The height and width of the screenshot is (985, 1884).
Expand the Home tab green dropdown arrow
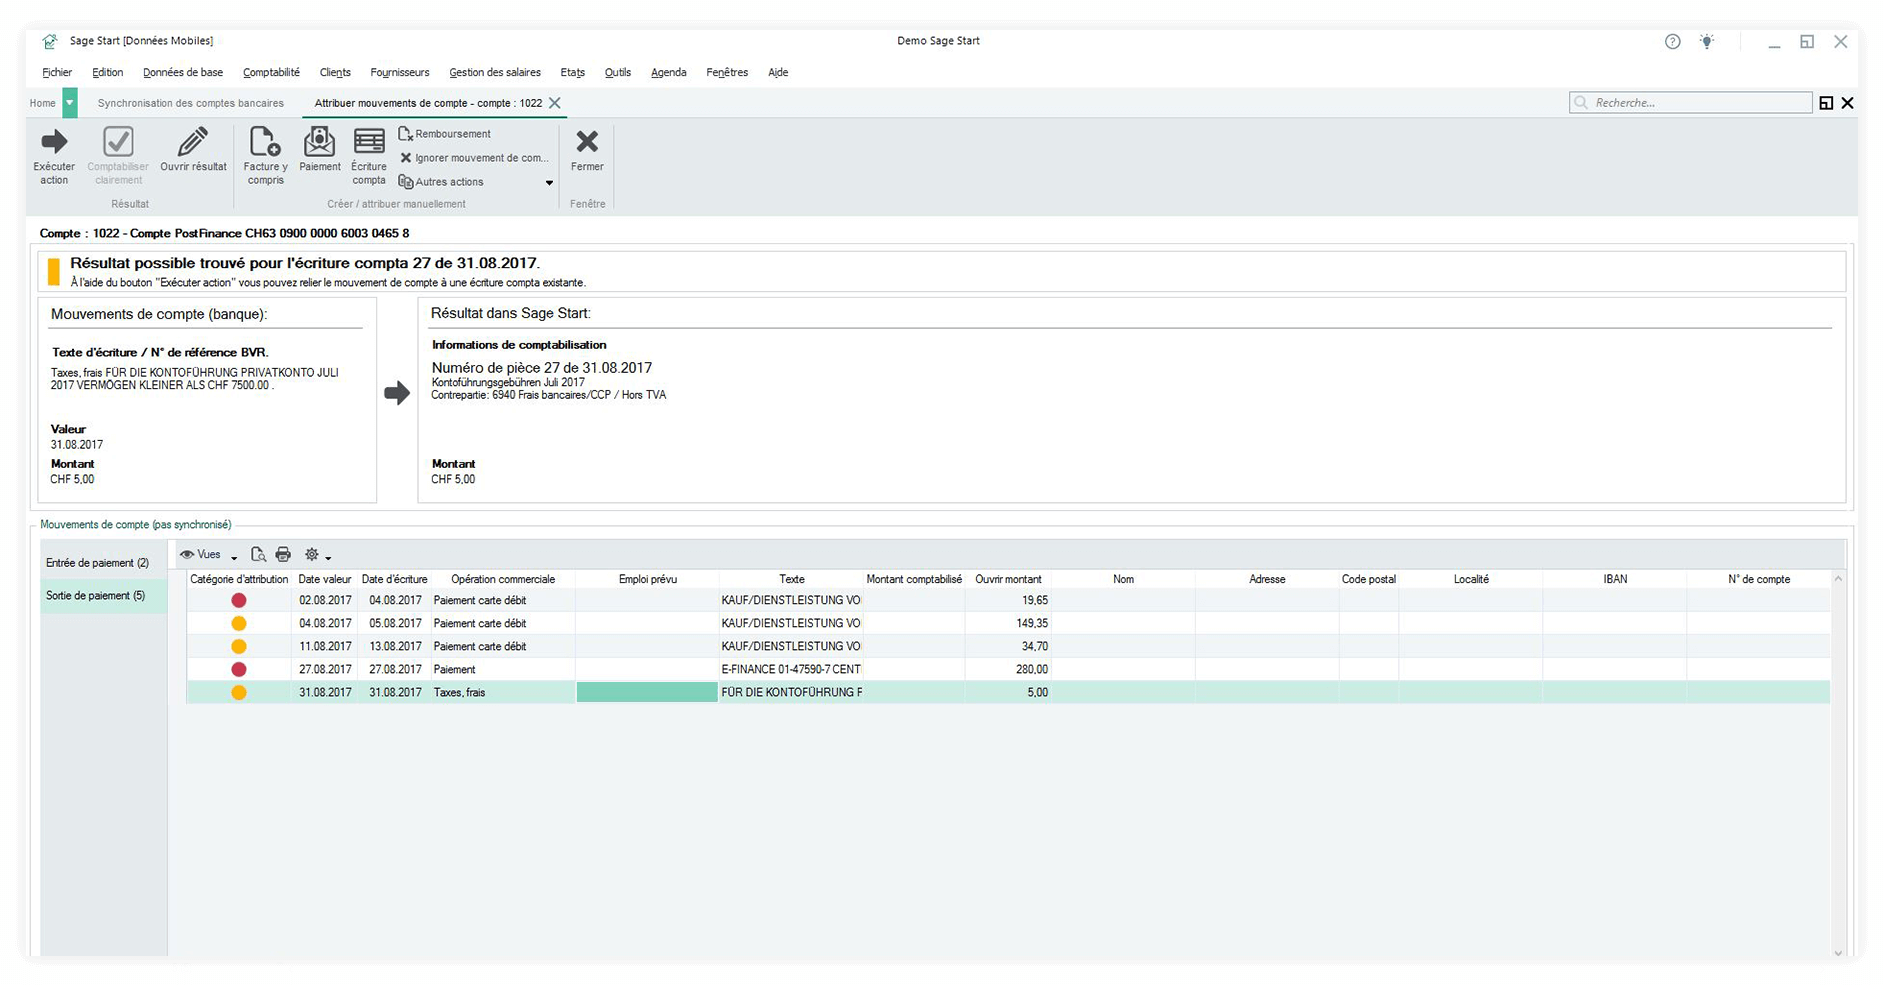(x=70, y=103)
